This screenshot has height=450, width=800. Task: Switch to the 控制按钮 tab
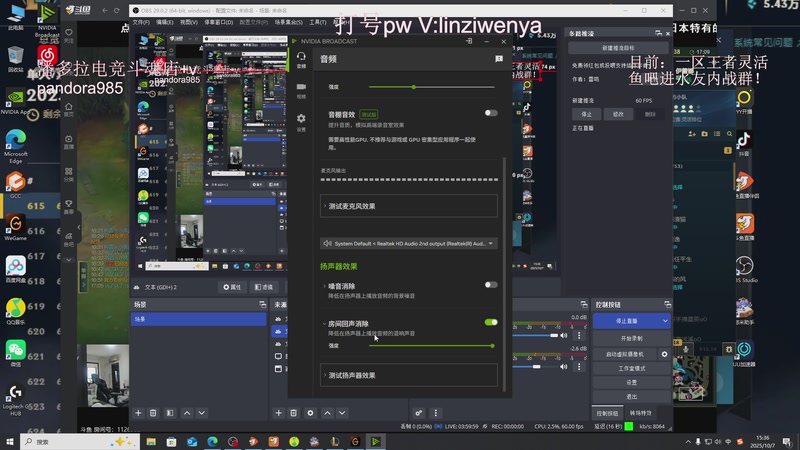tap(607, 413)
